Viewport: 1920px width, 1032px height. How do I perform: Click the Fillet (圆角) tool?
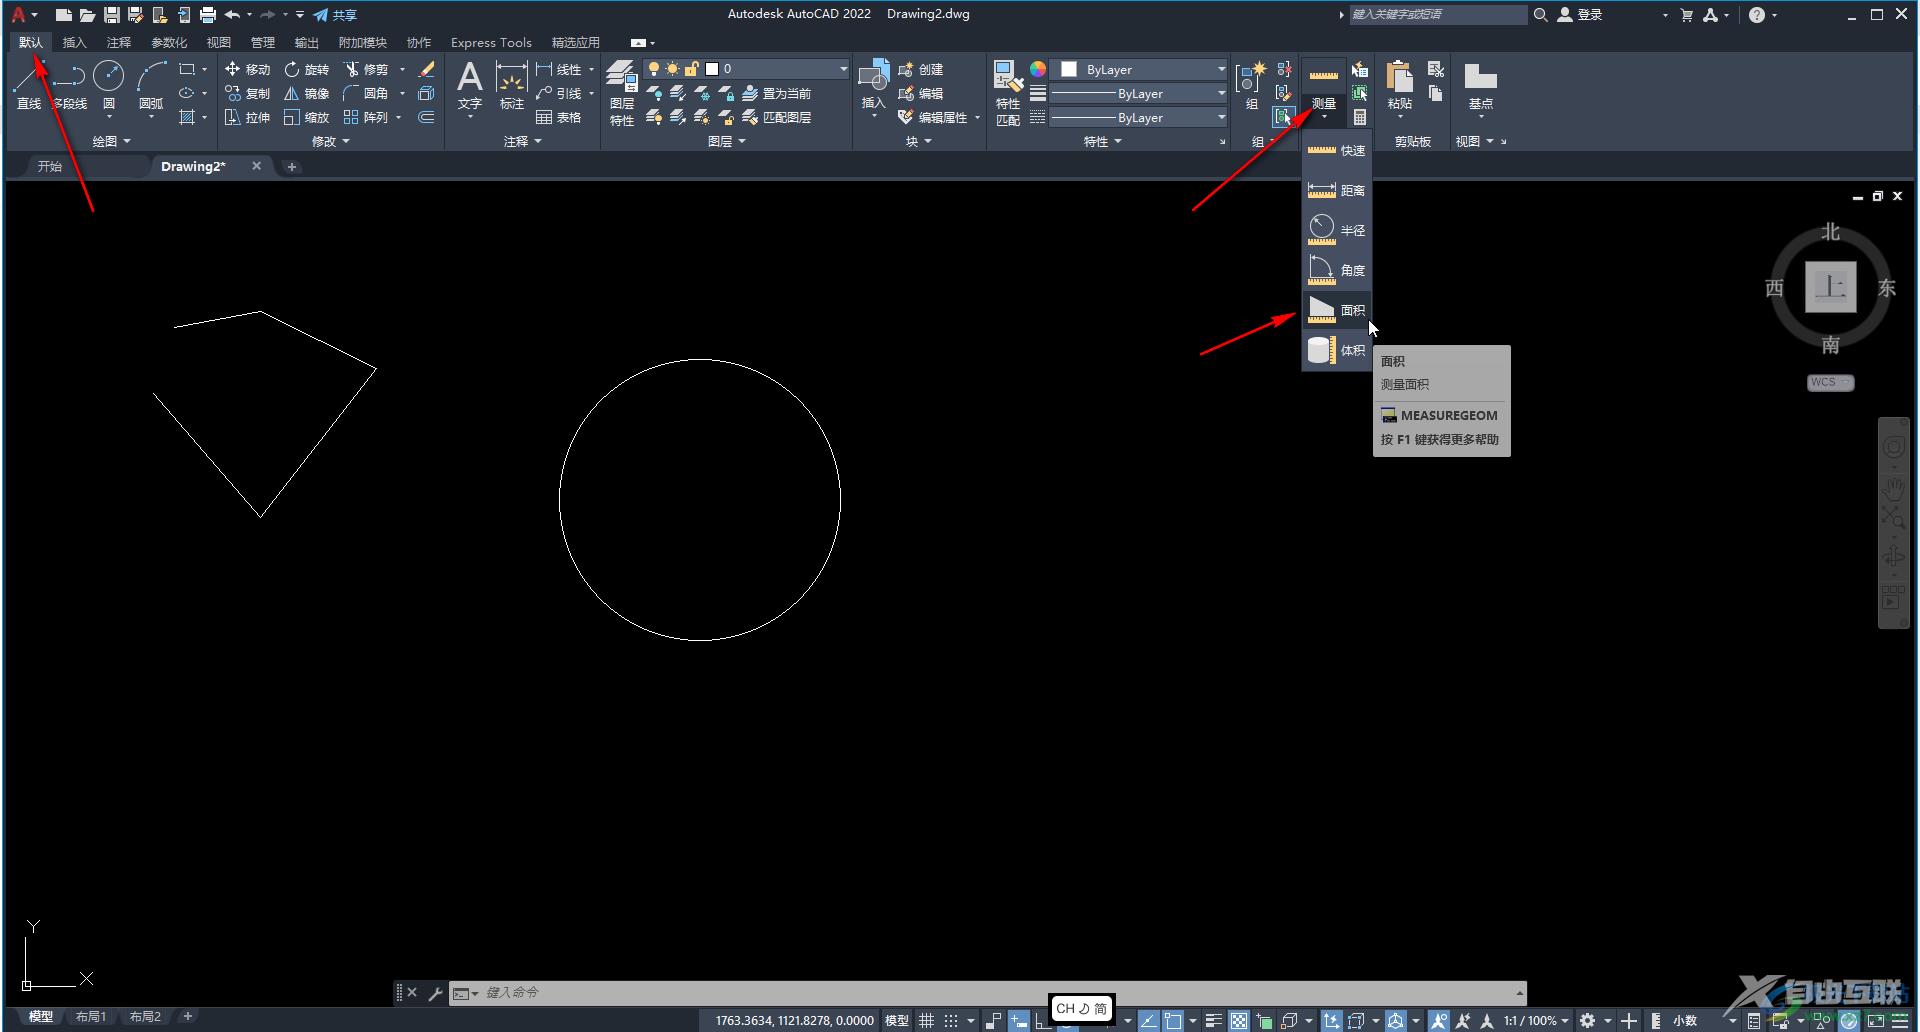366,93
